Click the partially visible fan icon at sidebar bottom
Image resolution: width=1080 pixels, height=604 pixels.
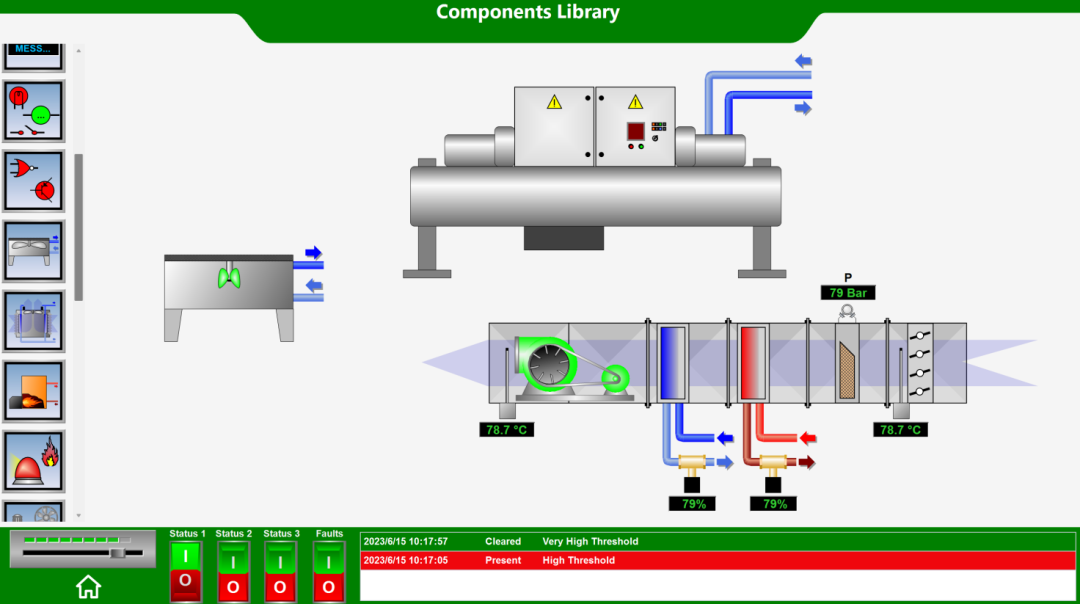[x=33, y=512]
